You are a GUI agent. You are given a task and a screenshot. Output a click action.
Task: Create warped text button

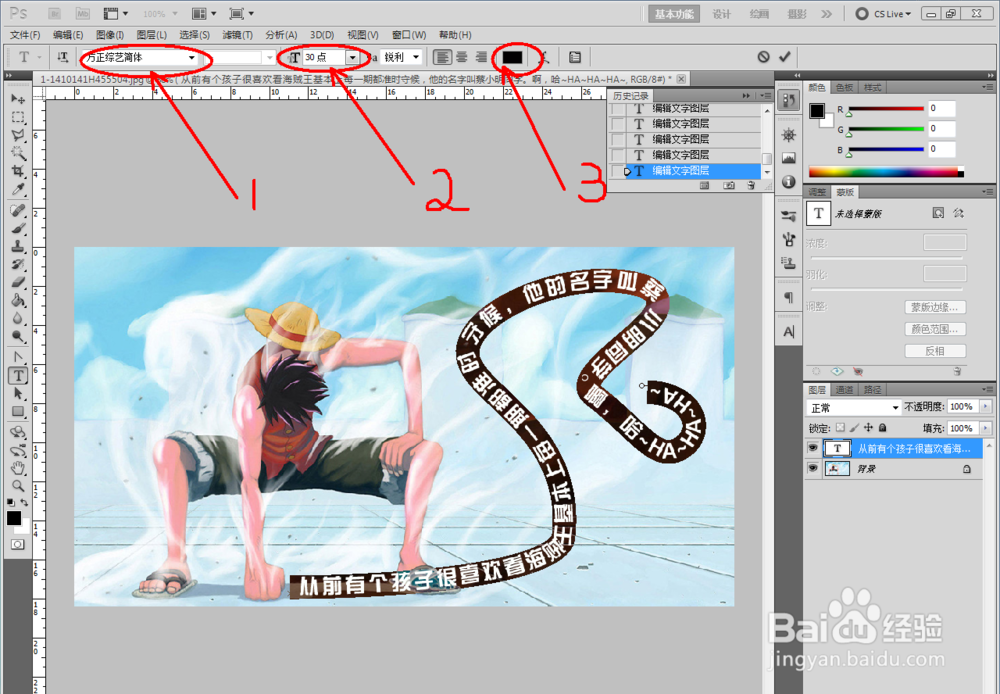(545, 57)
